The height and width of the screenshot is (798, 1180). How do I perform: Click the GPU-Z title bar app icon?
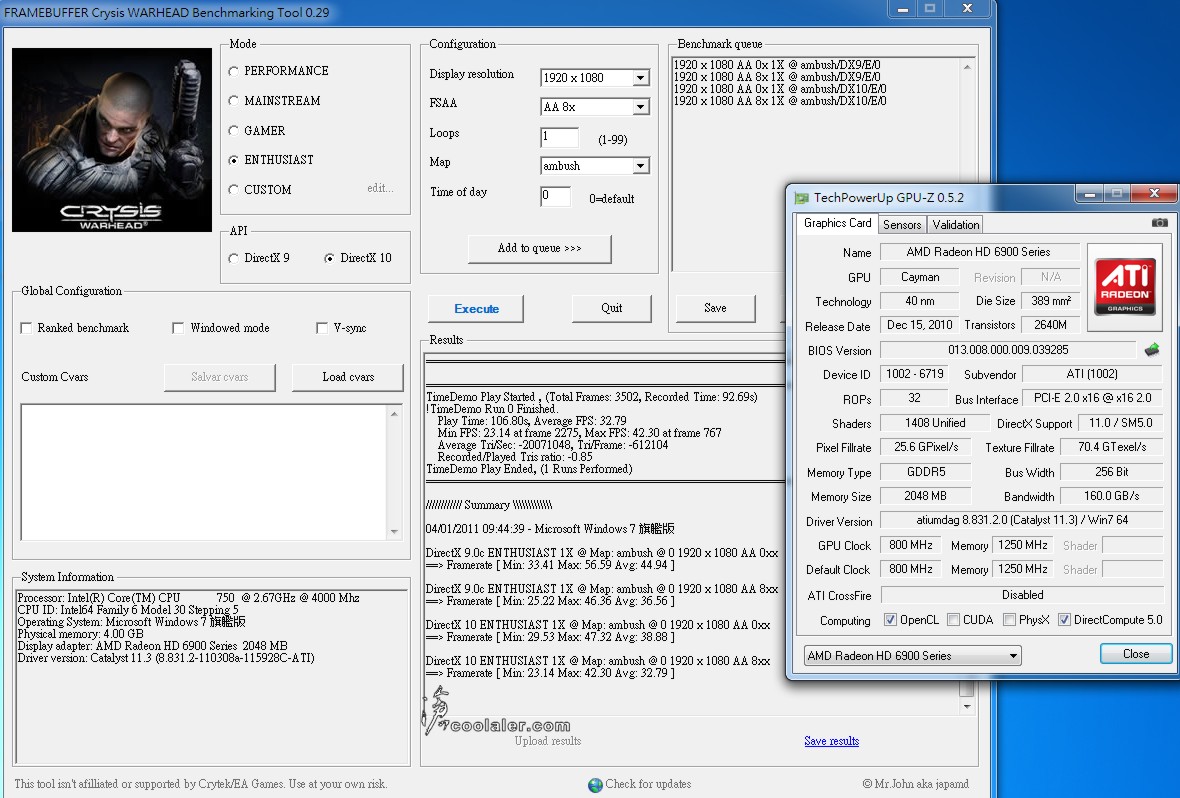[801, 198]
